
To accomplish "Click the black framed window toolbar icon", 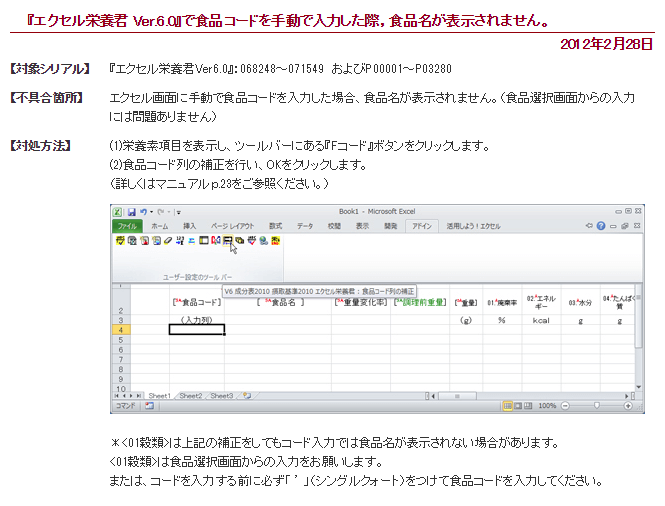I will [204, 240].
